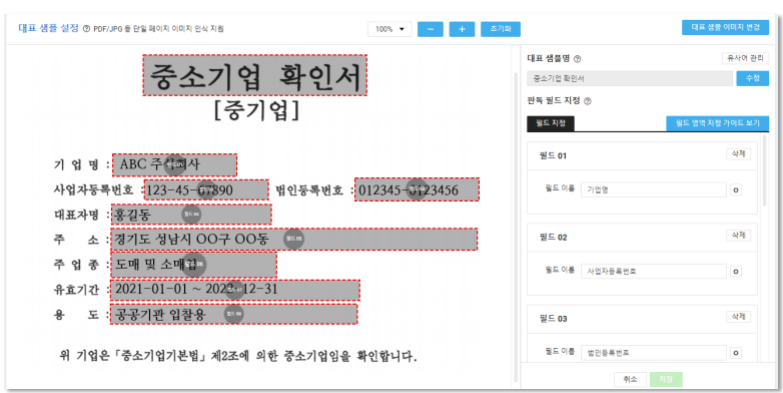This screenshot has height=393, width=783.
Task: Click the 기업명 field name input
Action: click(x=654, y=190)
